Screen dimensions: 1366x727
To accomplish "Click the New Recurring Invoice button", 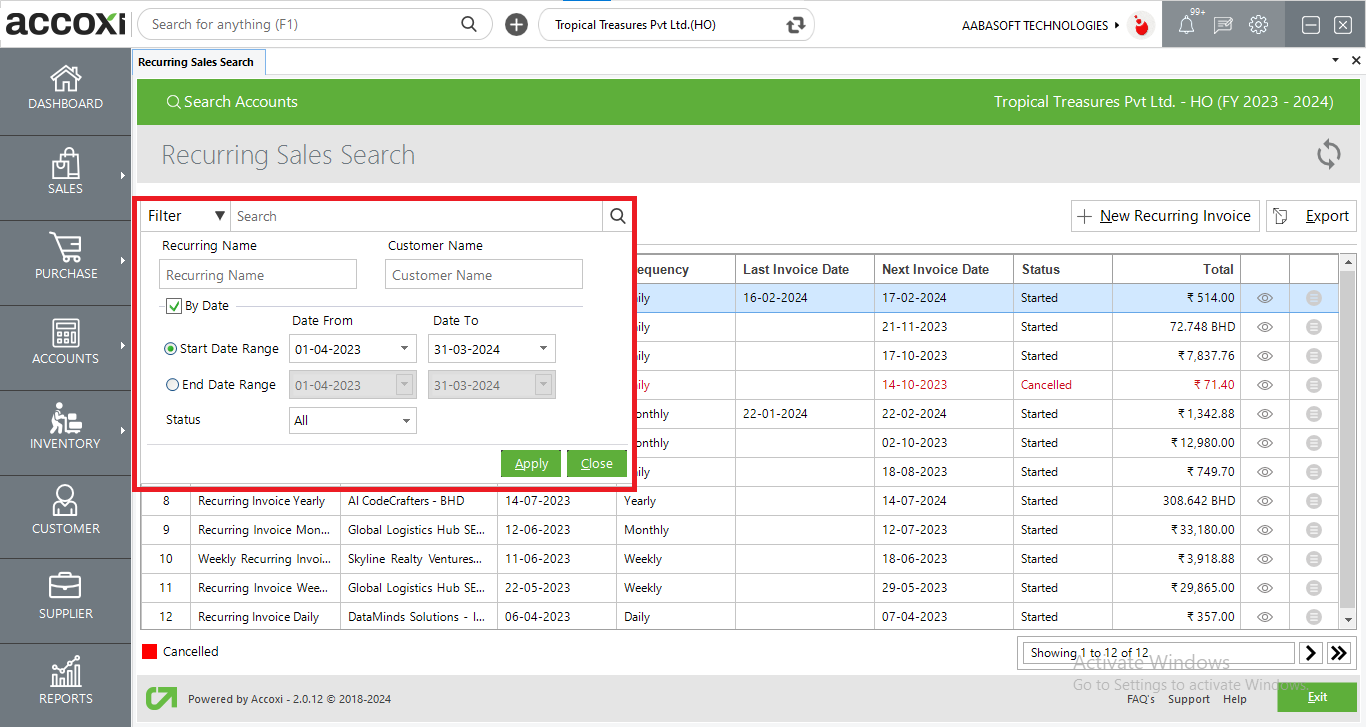I will click(x=1164, y=216).
